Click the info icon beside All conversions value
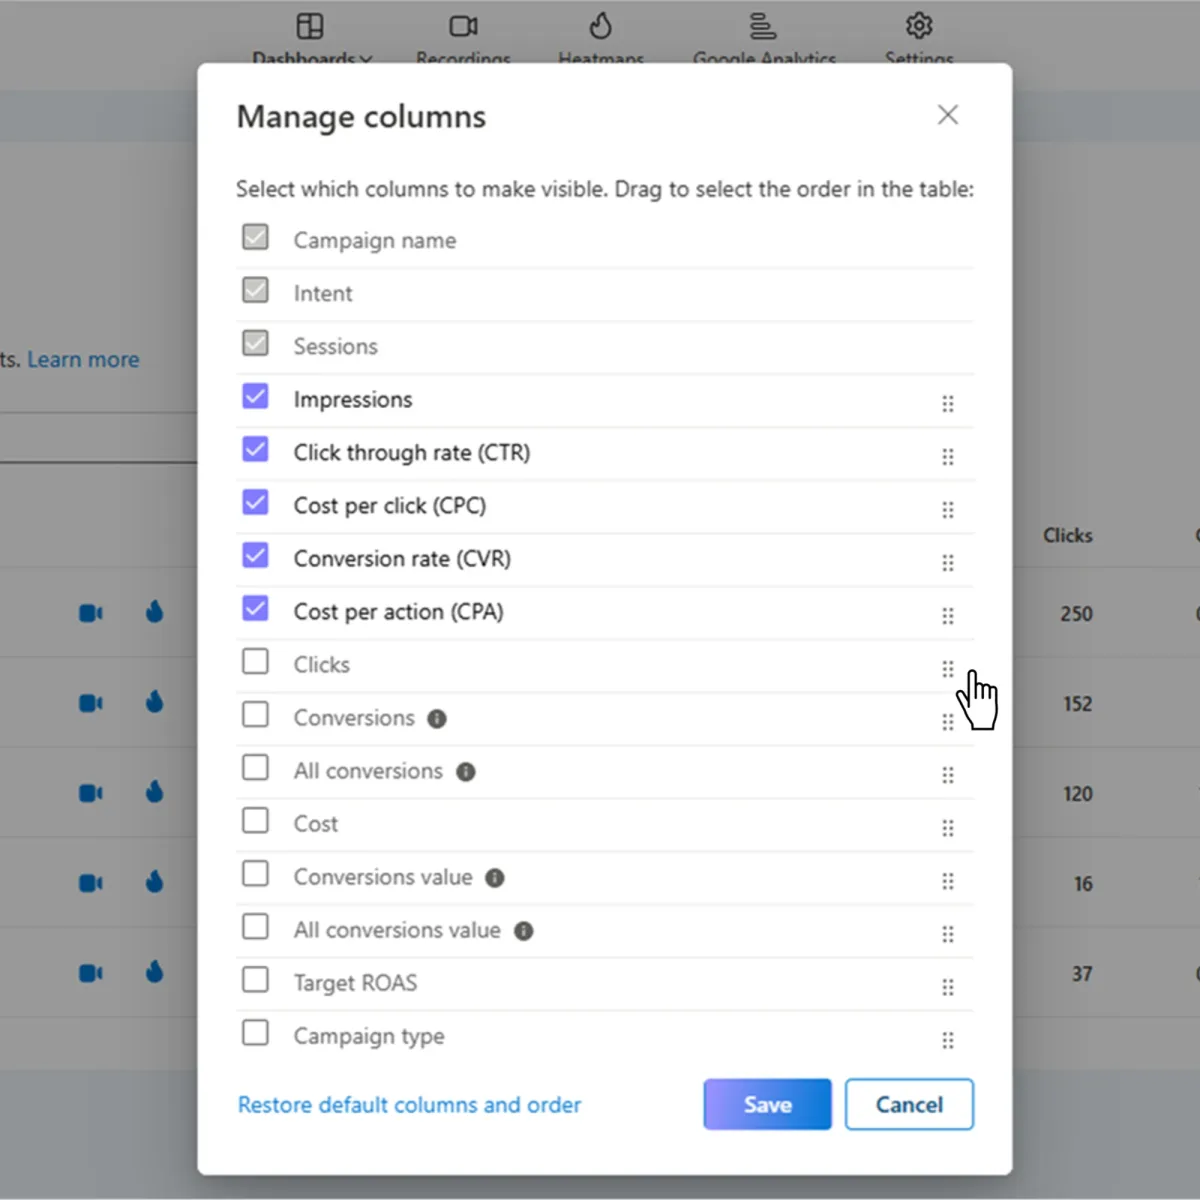Viewport: 1200px width, 1200px height. pyautogui.click(x=523, y=931)
